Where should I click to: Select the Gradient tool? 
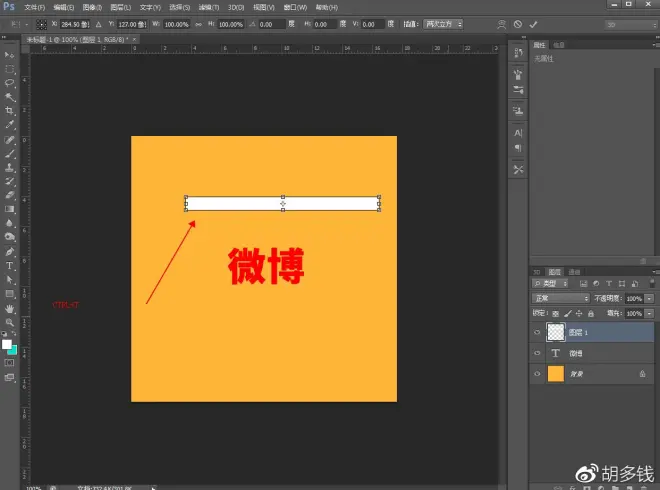[9, 209]
